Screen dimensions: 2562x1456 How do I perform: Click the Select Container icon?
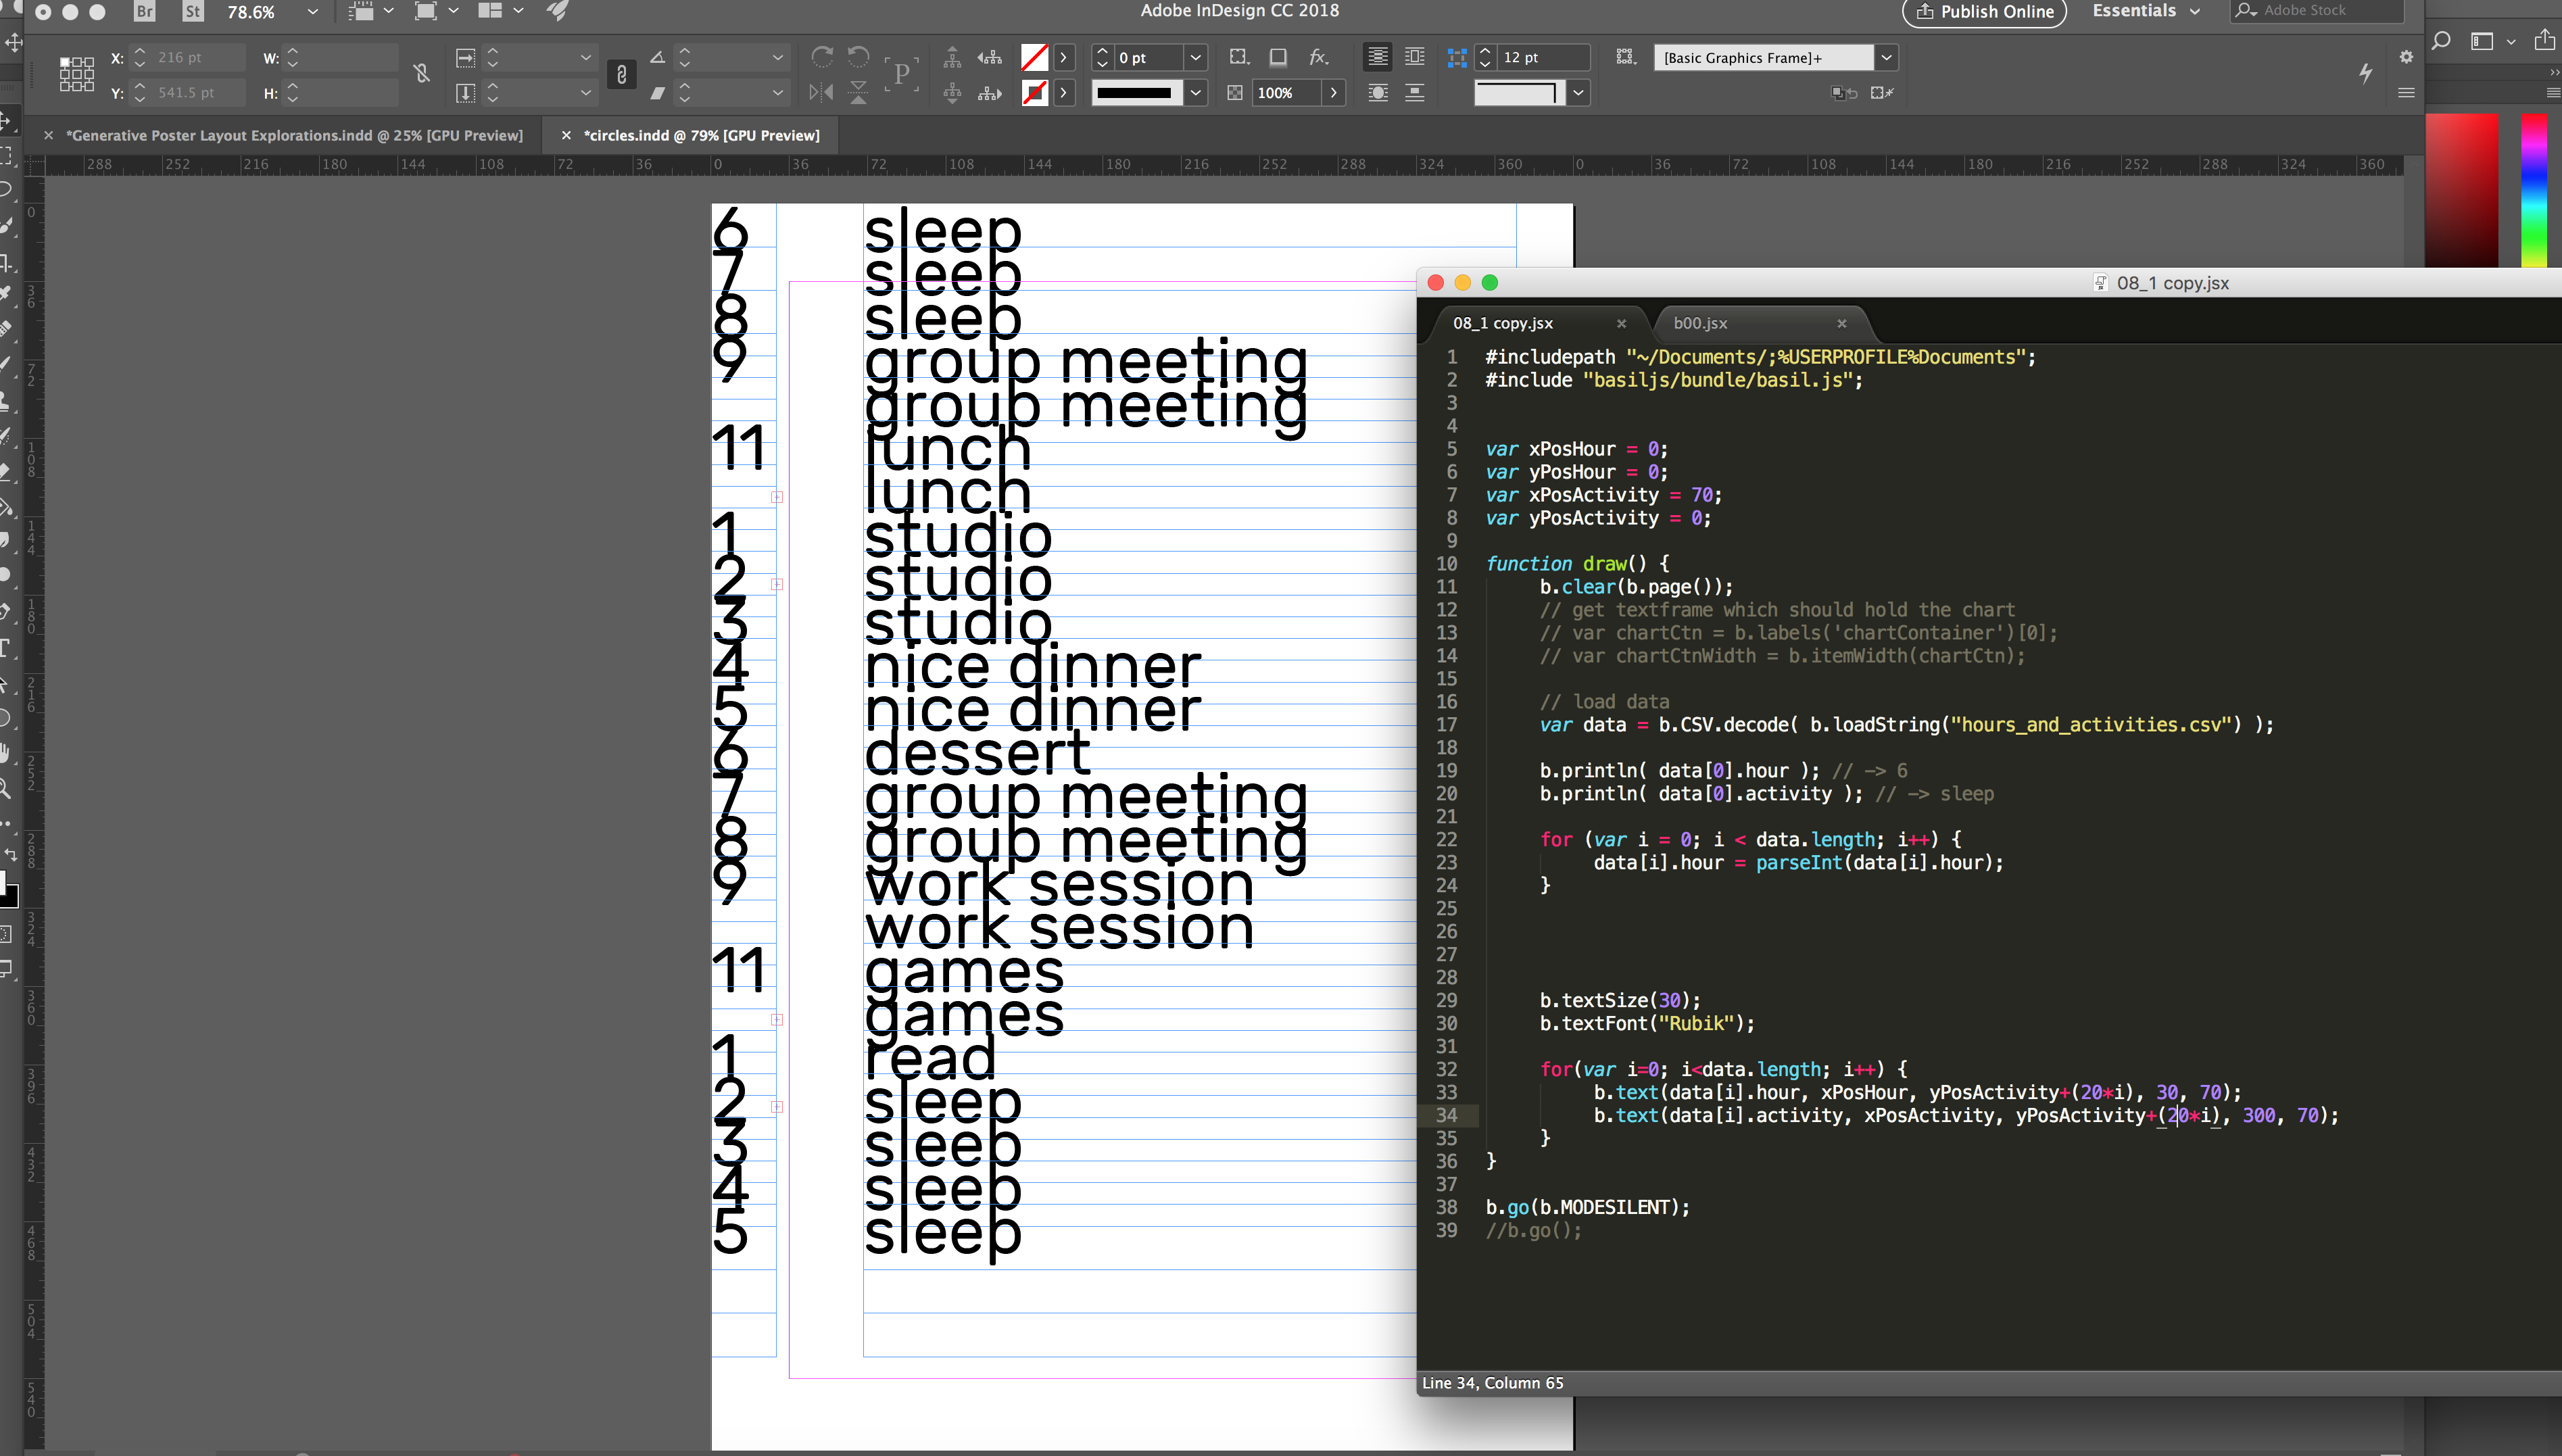(x=952, y=57)
